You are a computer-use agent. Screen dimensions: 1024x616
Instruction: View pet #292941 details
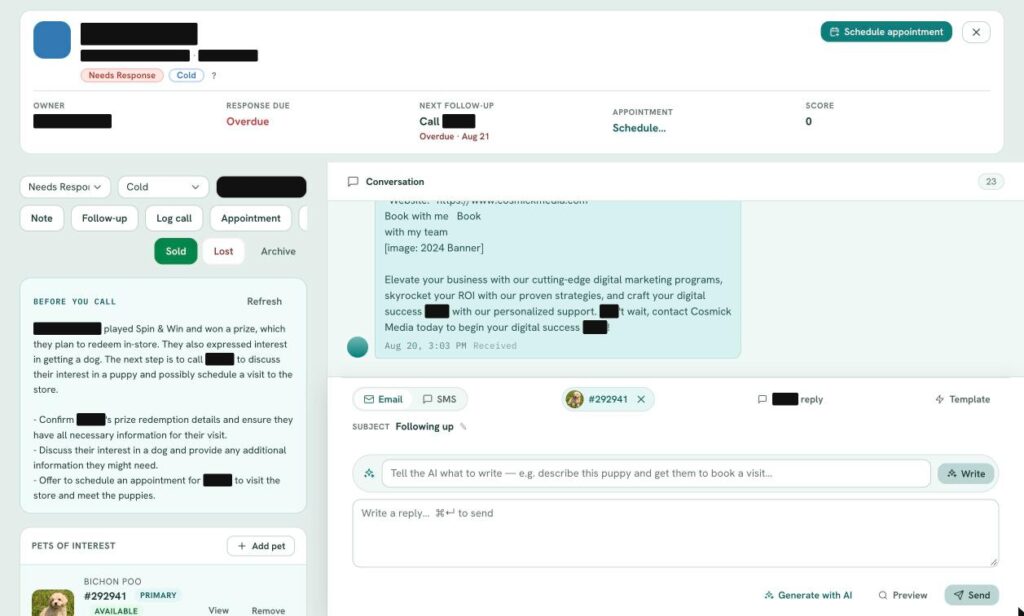click(x=218, y=610)
